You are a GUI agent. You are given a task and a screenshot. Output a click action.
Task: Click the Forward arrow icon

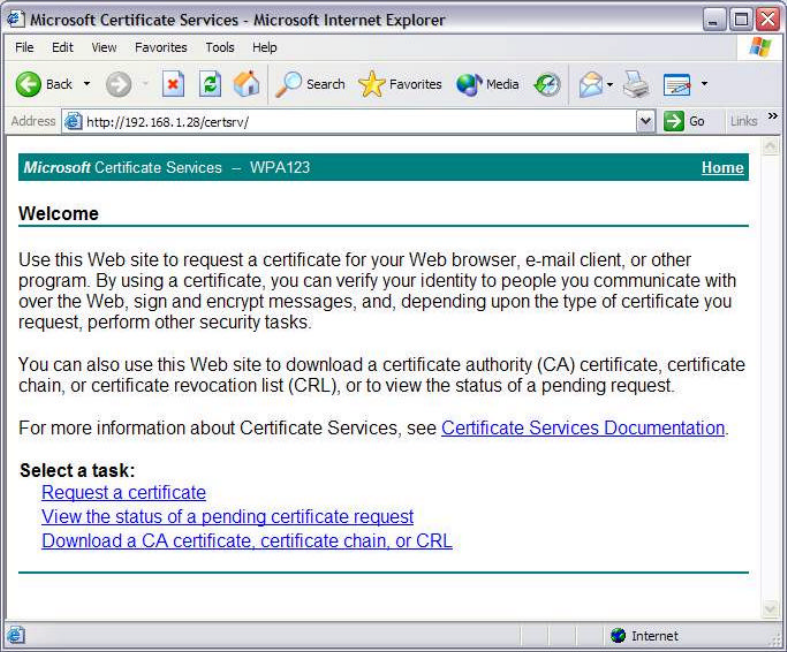118,84
